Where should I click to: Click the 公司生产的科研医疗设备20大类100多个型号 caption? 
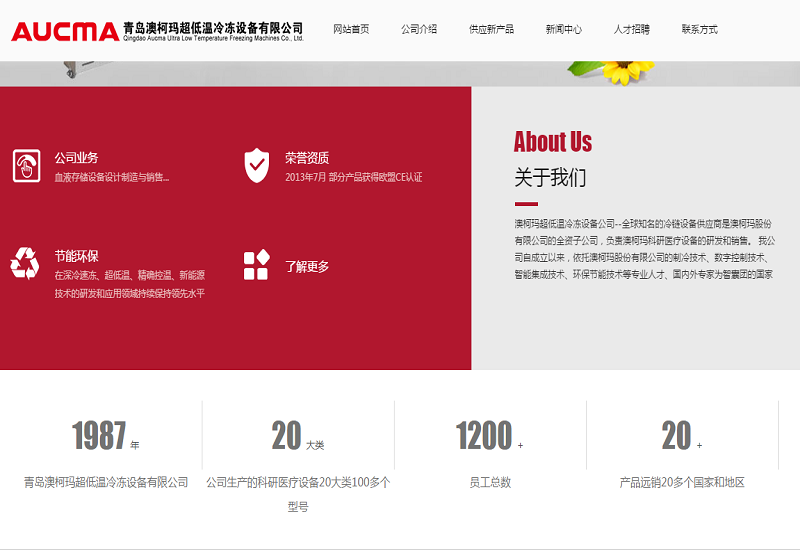[x=298, y=494]
